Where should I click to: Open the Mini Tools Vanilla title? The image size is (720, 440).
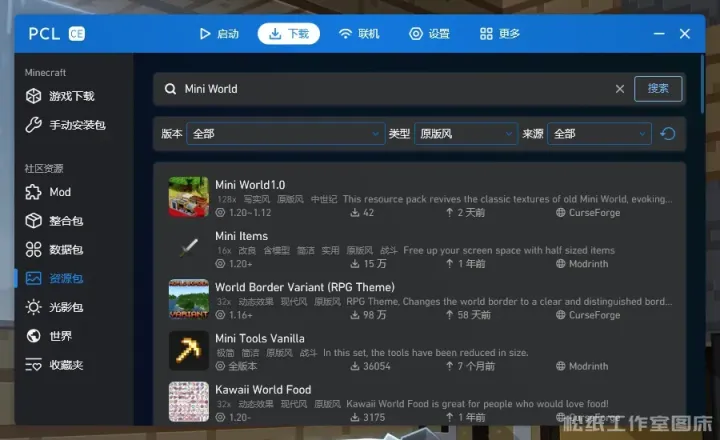[x=260, y=338]
